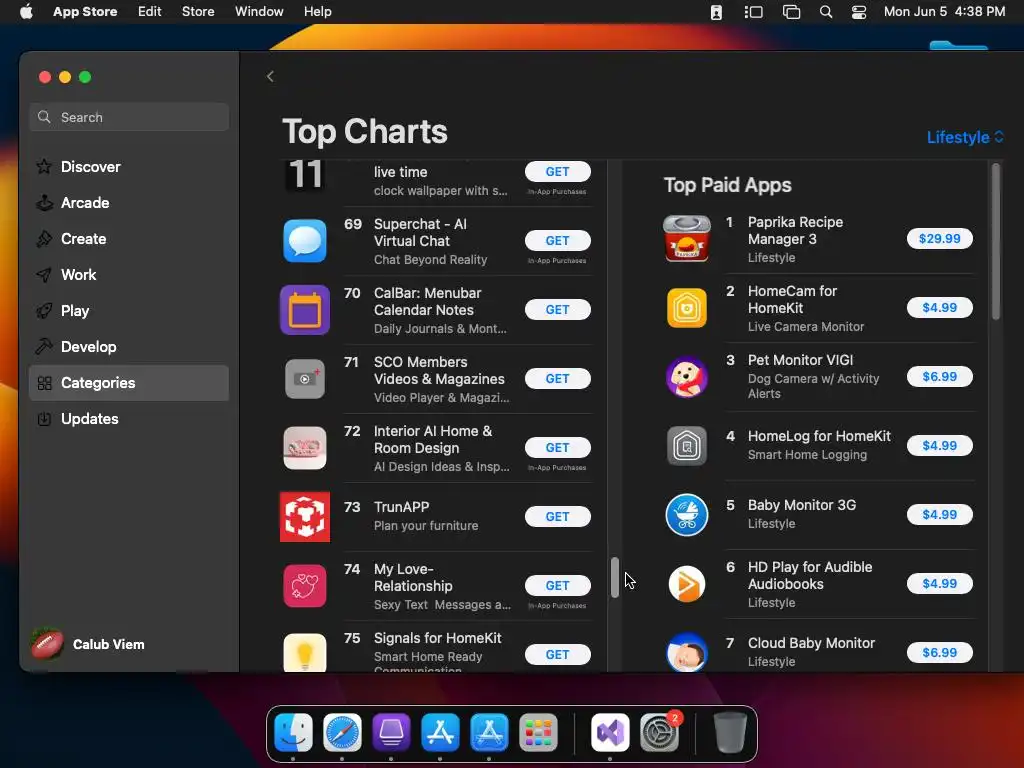The image size is (1024, 768).
Task: Open the Apple menu
Action: pyautogui.click(x=26, y=12)
